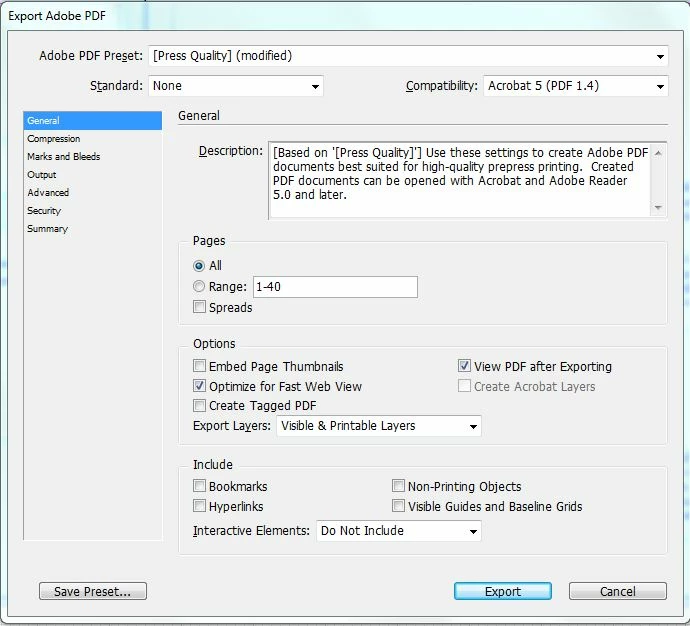Uncheck Optimize for Fast Web View
Image resolution: width=690 pixels, height=626 pixels.
tap(199, 386)
